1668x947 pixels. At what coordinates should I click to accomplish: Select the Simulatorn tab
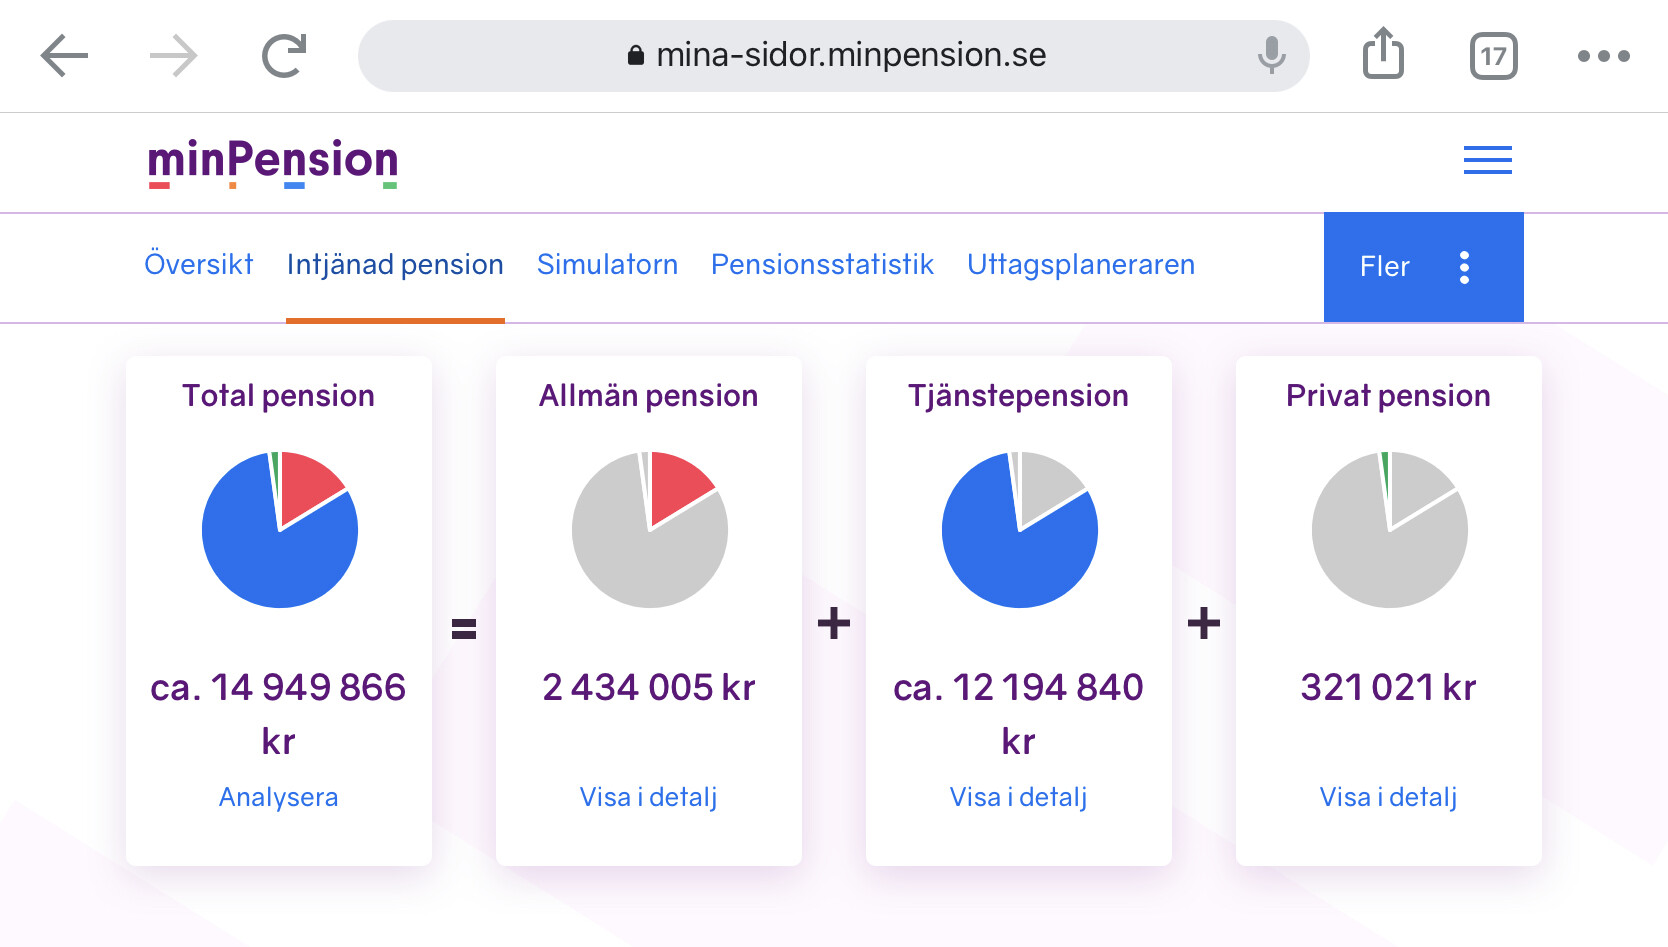[607, 265]
